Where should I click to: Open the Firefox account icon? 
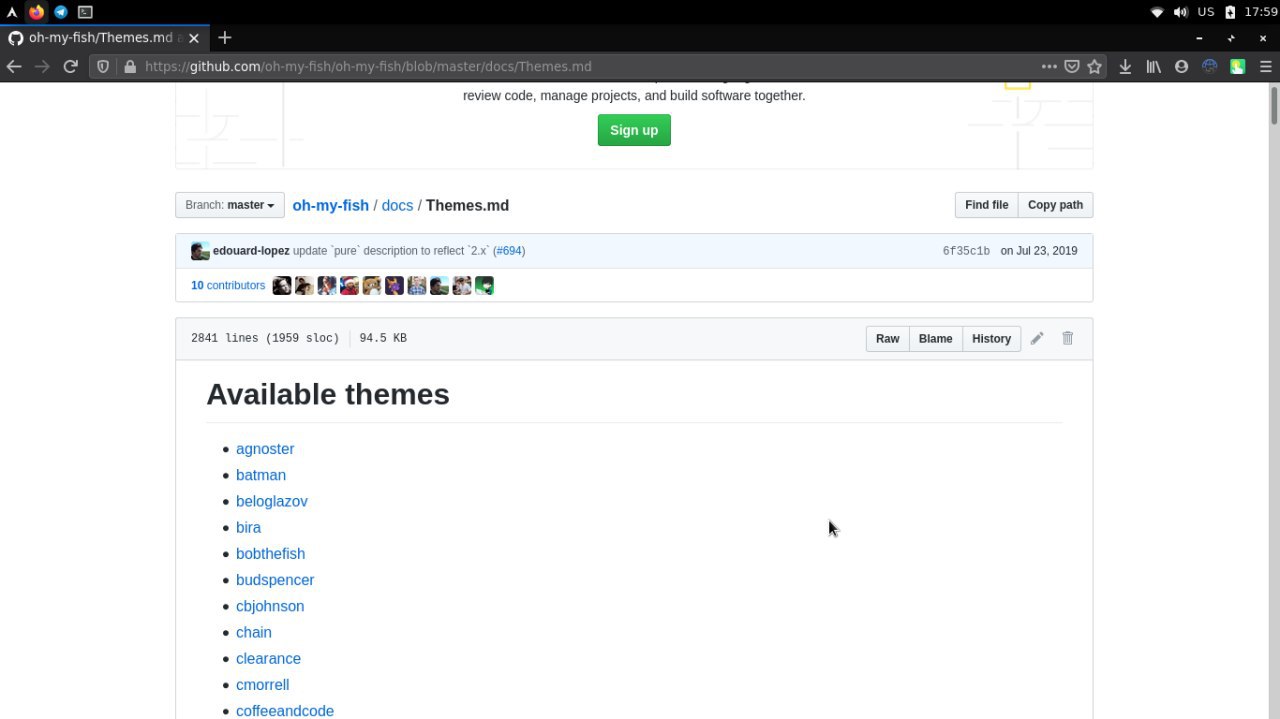[1181, 66]
